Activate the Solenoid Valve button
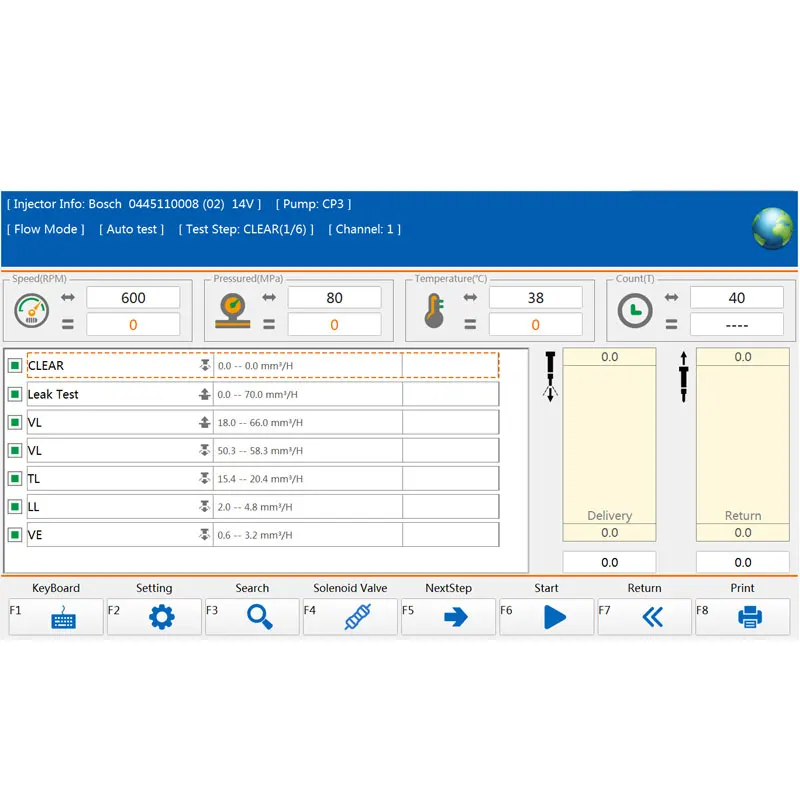 point(350,616)
